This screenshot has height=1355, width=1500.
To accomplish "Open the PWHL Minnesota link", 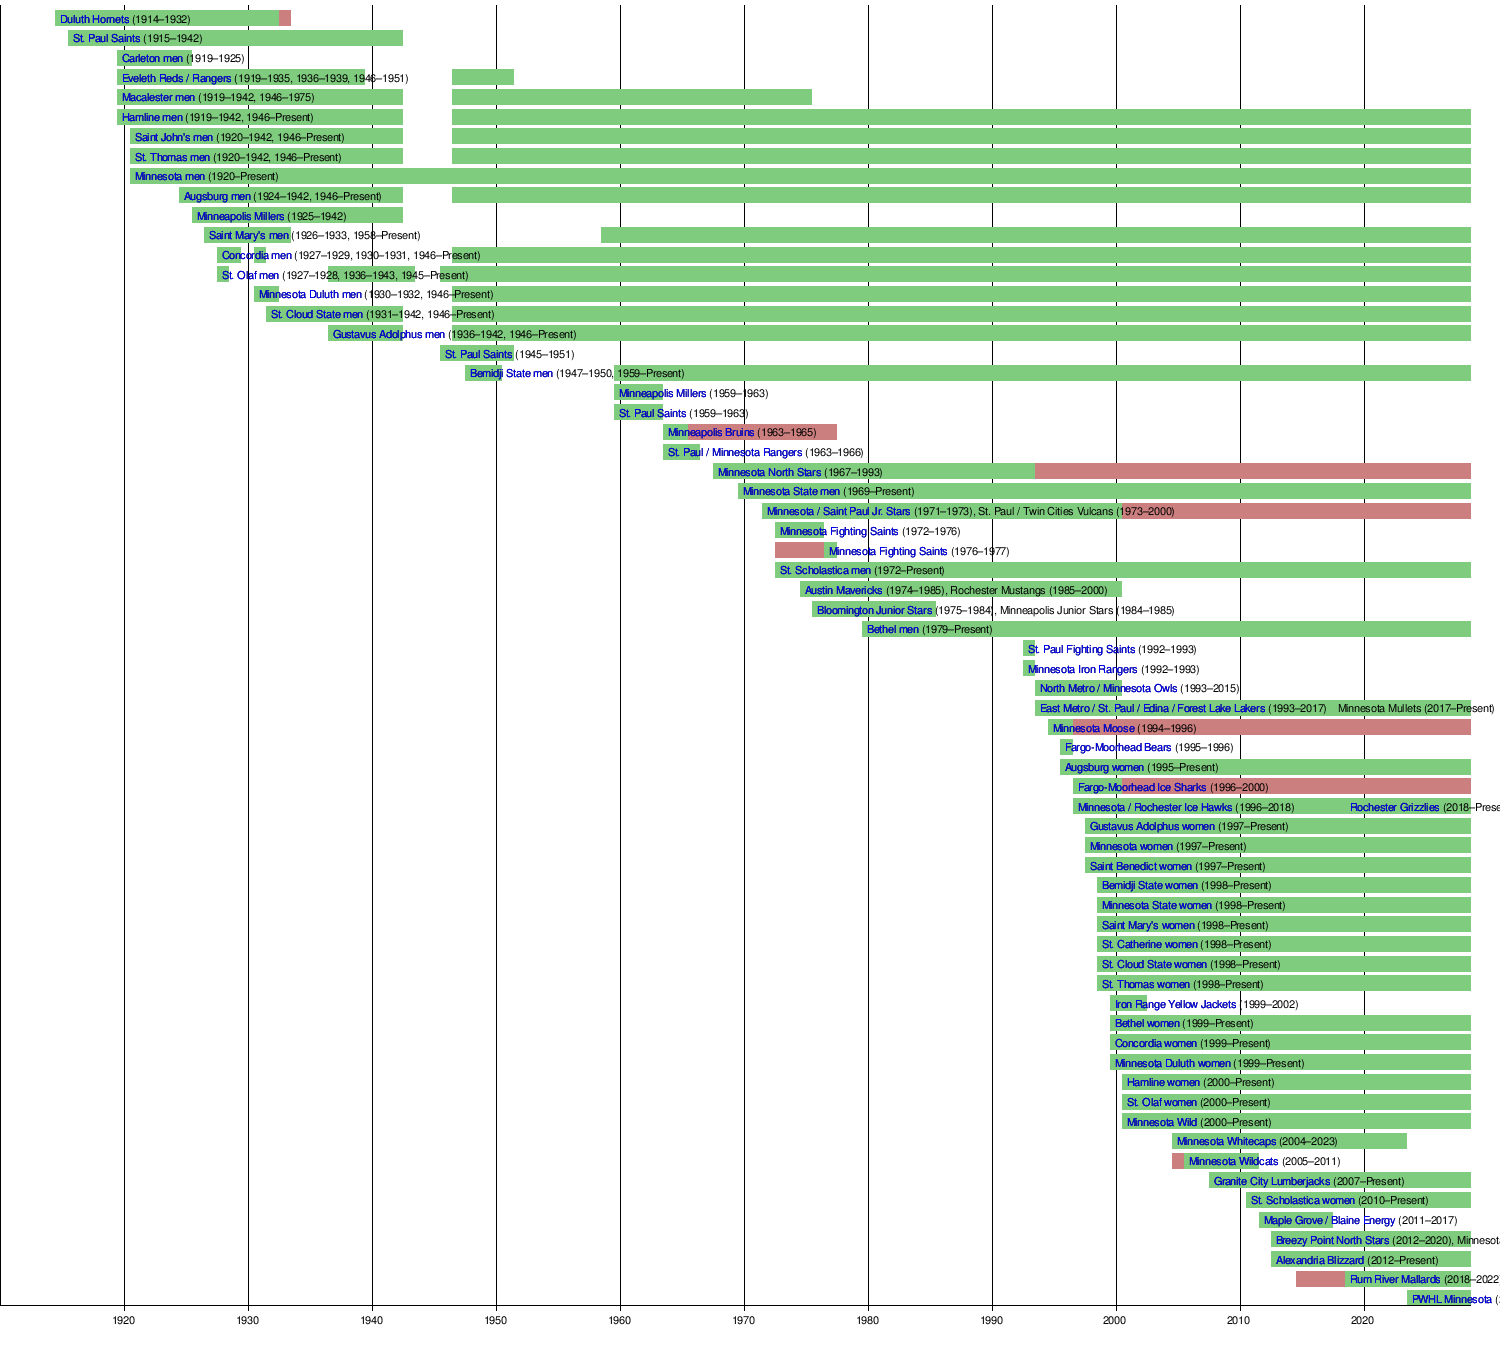I will point(1451,1299).
